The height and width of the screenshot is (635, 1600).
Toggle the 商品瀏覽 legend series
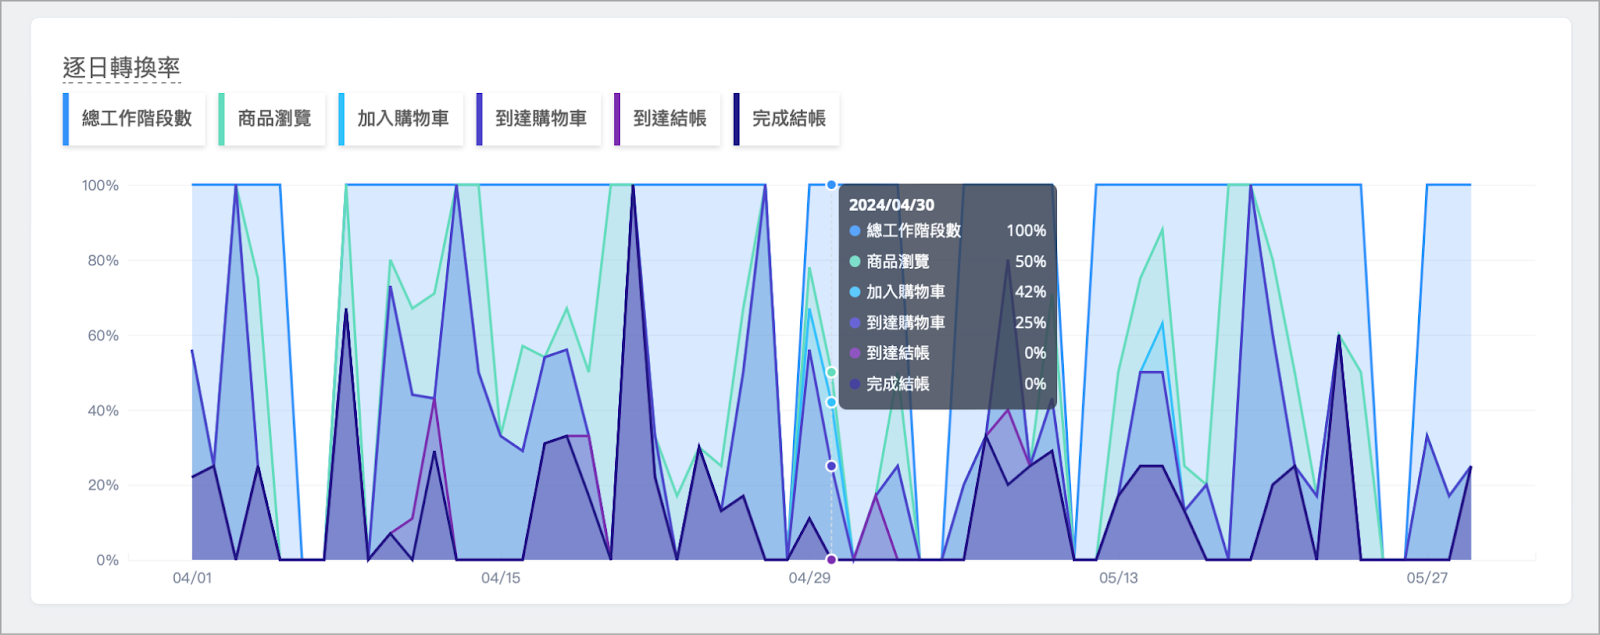click(x=272, y=119)
